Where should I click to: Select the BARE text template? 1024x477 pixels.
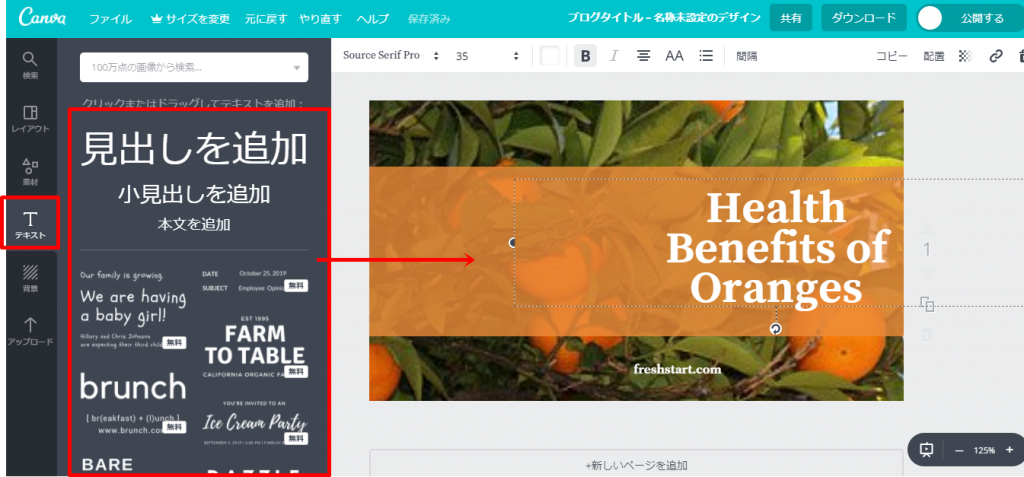(108, 465)
